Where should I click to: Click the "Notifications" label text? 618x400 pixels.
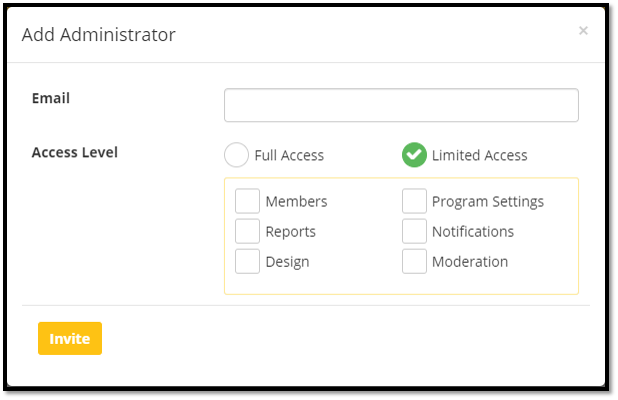[x=473, y=232]
